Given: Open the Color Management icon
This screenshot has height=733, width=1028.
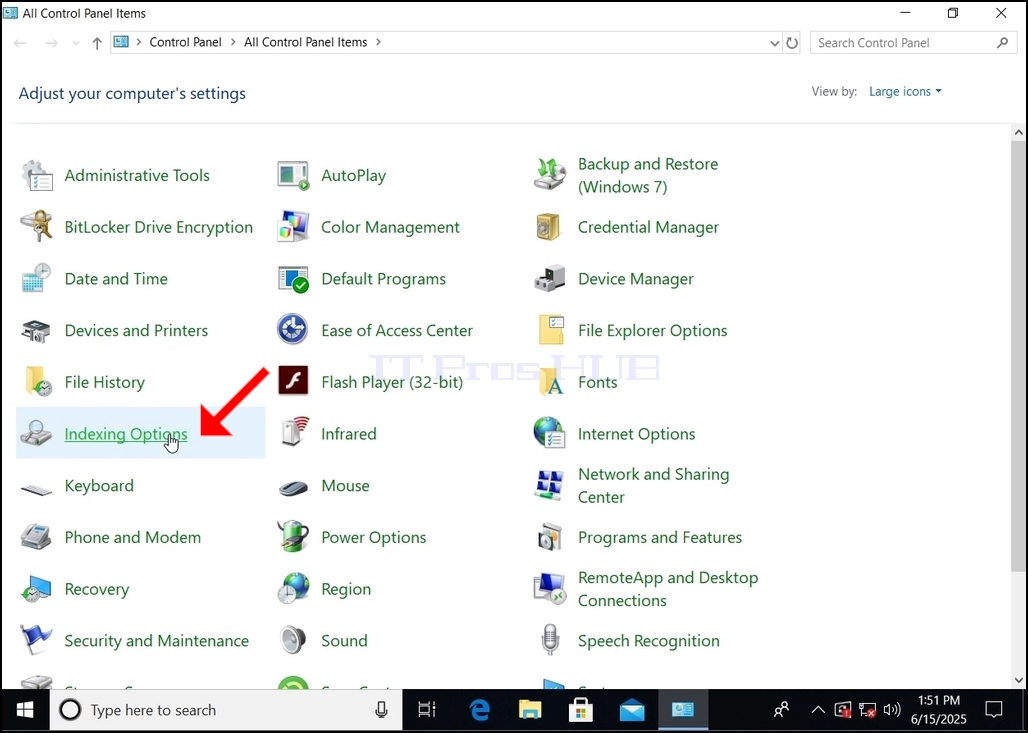Looking at the screenshot, I should [x=293, y=227].
